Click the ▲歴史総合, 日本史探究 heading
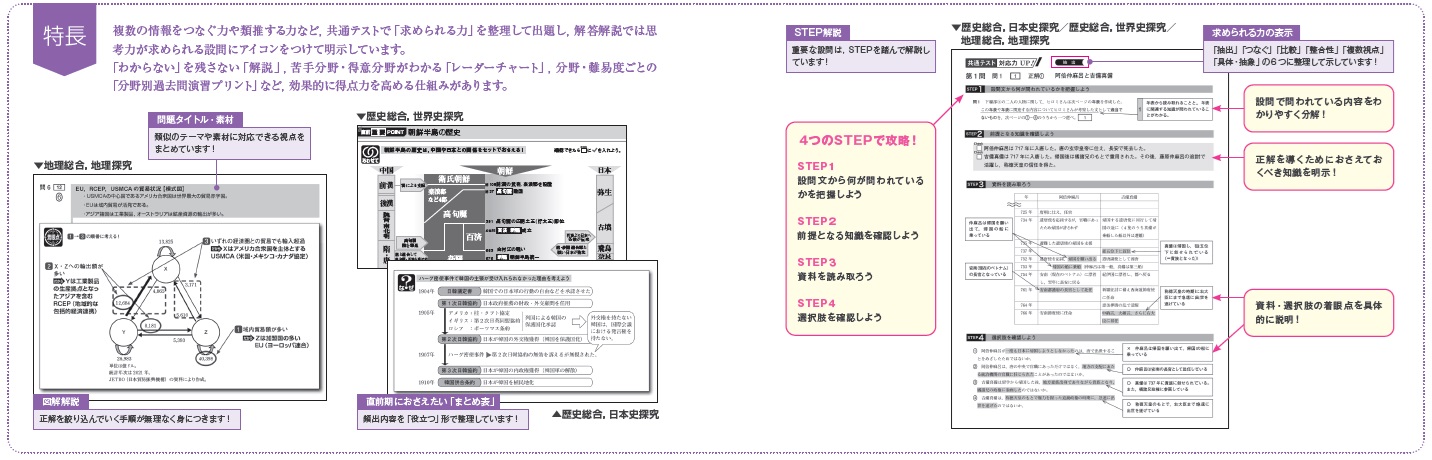This screenshot has height=460, width=1432. 604,414
